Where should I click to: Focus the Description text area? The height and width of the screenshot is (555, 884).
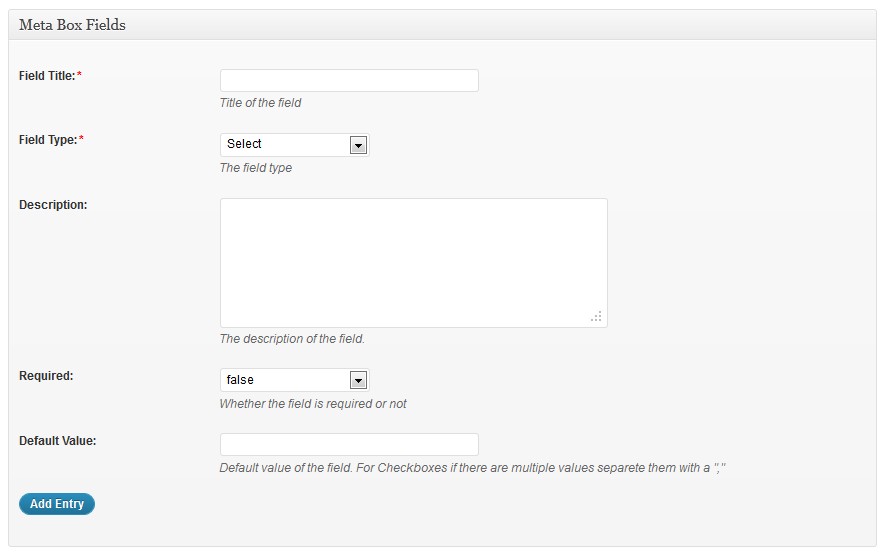(x=413, y=263)
